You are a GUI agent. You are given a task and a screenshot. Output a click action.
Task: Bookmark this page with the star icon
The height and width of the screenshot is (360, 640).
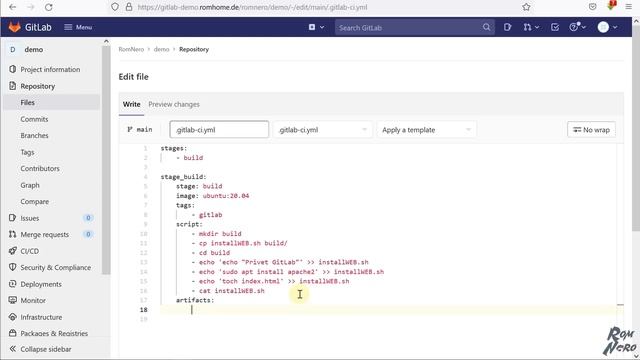coord(526,7)
